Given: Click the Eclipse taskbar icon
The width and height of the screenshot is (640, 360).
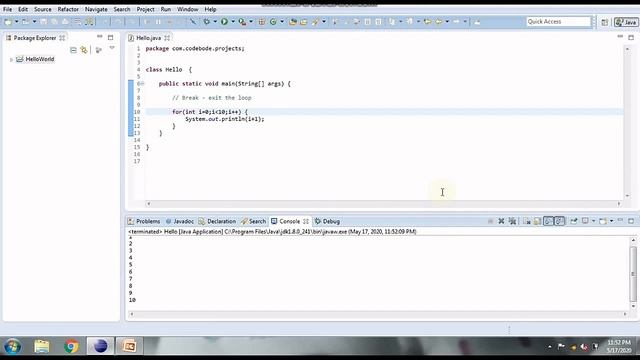Looking at the screenshot, I should coord(100,347).
